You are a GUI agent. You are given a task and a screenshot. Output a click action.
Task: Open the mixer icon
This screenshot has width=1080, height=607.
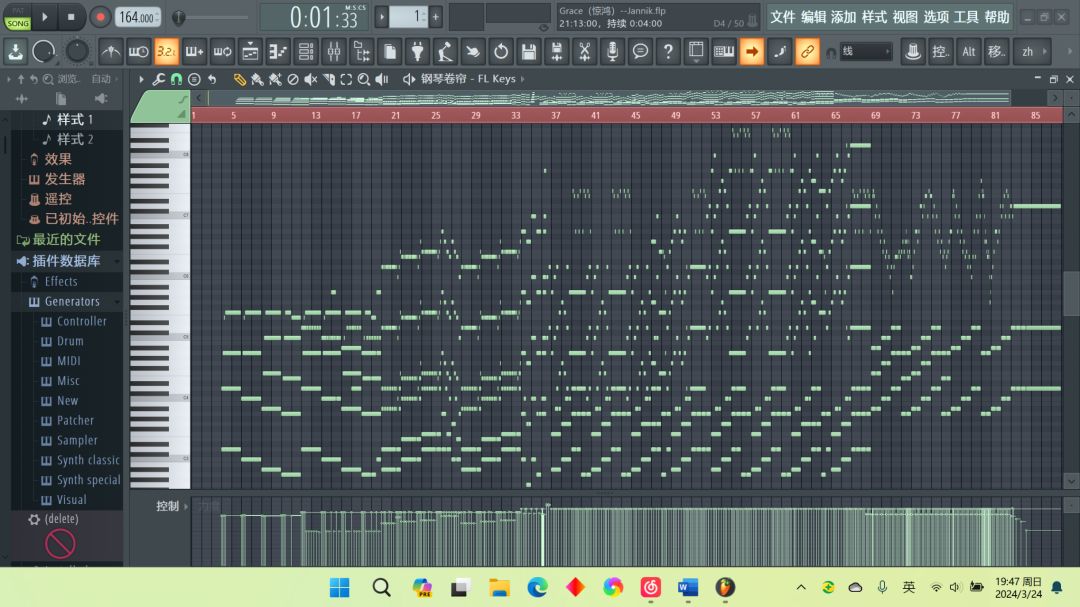click(333, 51)
